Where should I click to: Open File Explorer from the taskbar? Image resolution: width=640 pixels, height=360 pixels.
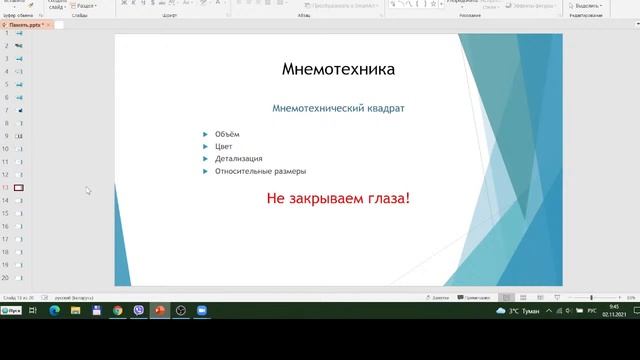76,311
